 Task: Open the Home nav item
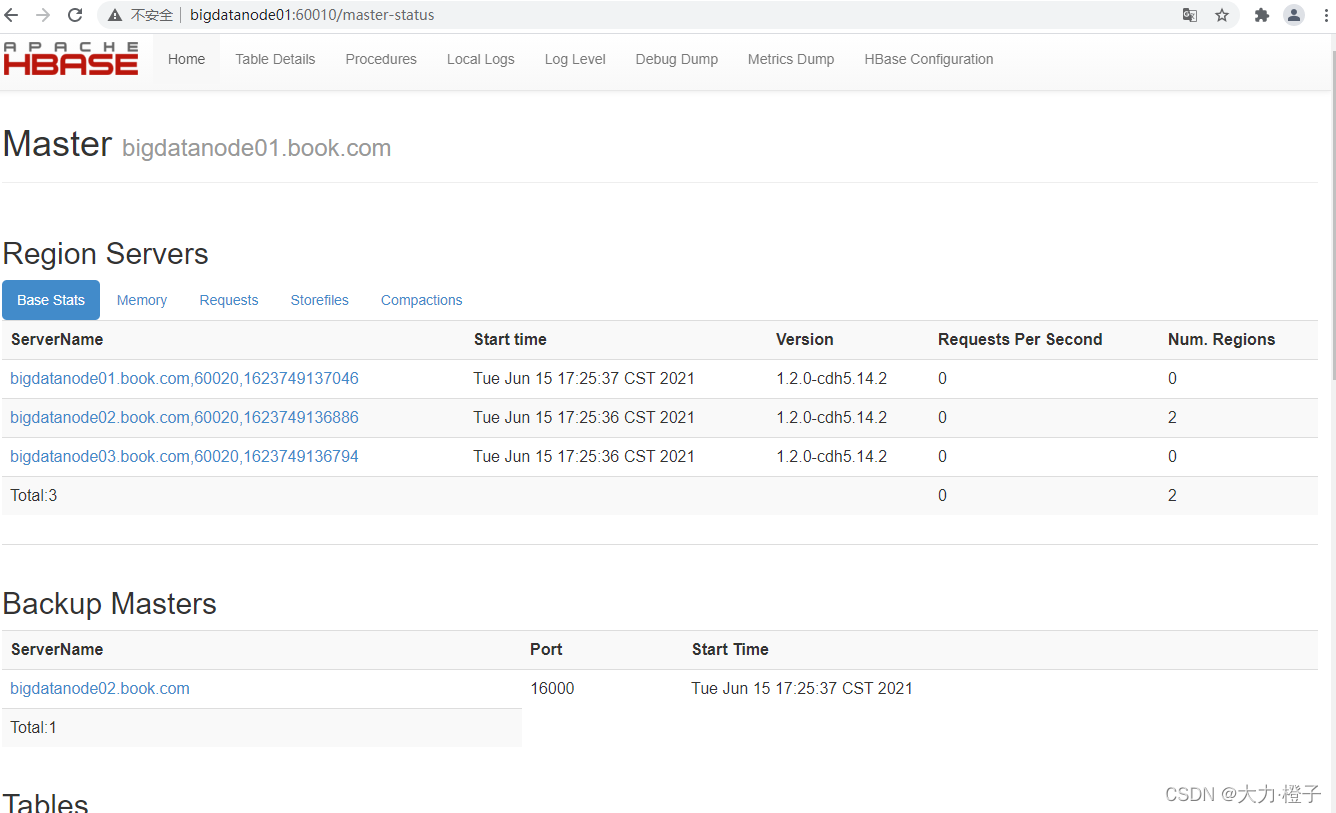click(x=187, y=59)
